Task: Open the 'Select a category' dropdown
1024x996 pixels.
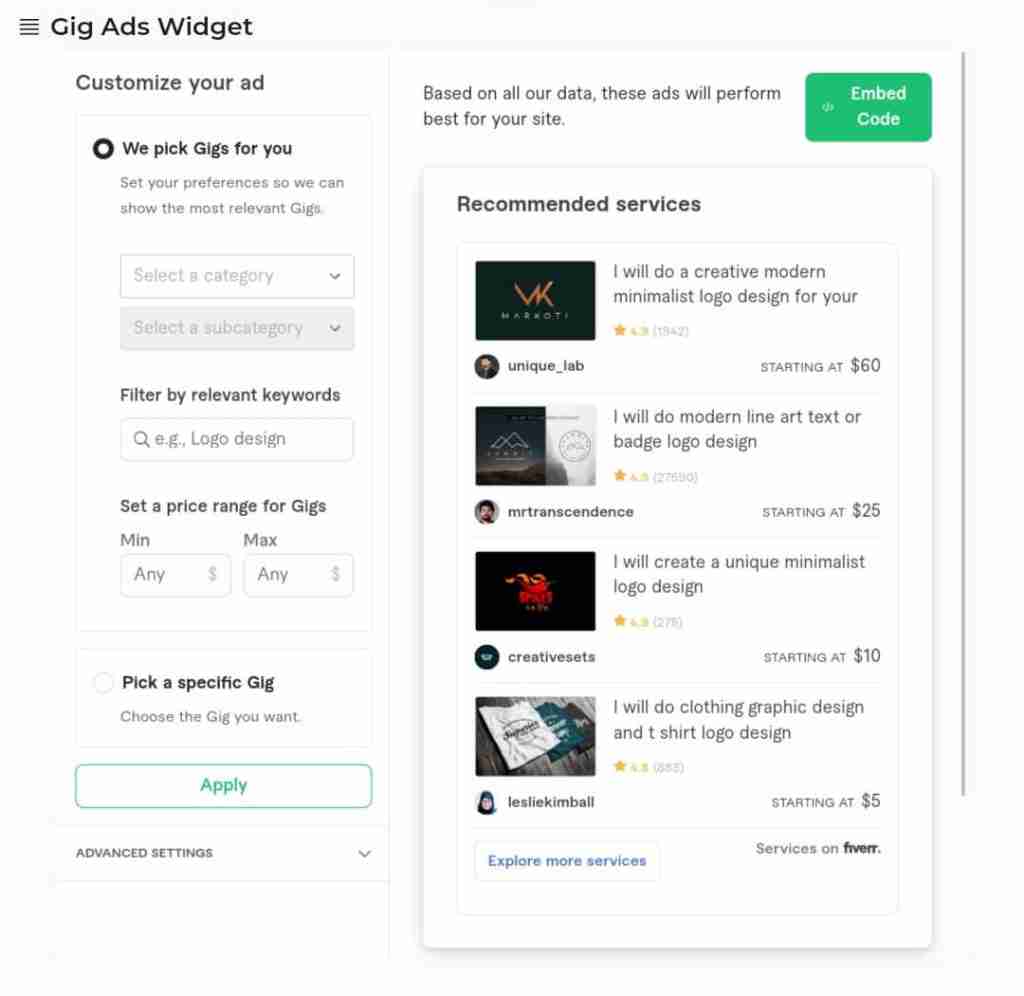Action: click(237, 276)
